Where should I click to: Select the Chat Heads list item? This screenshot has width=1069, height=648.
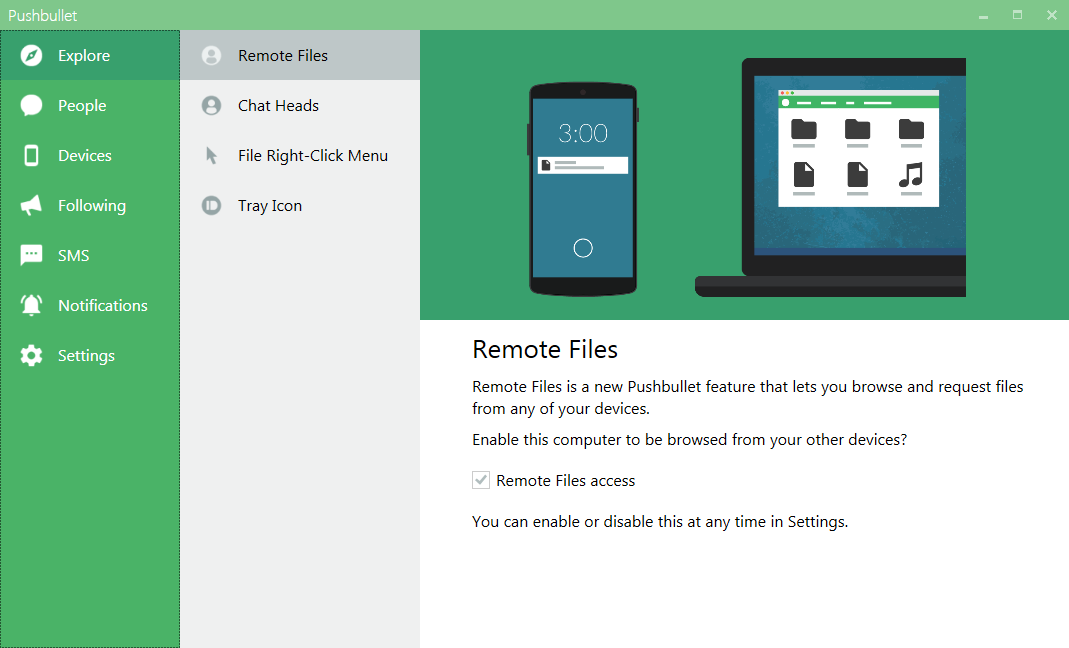[x=300, y=106]
